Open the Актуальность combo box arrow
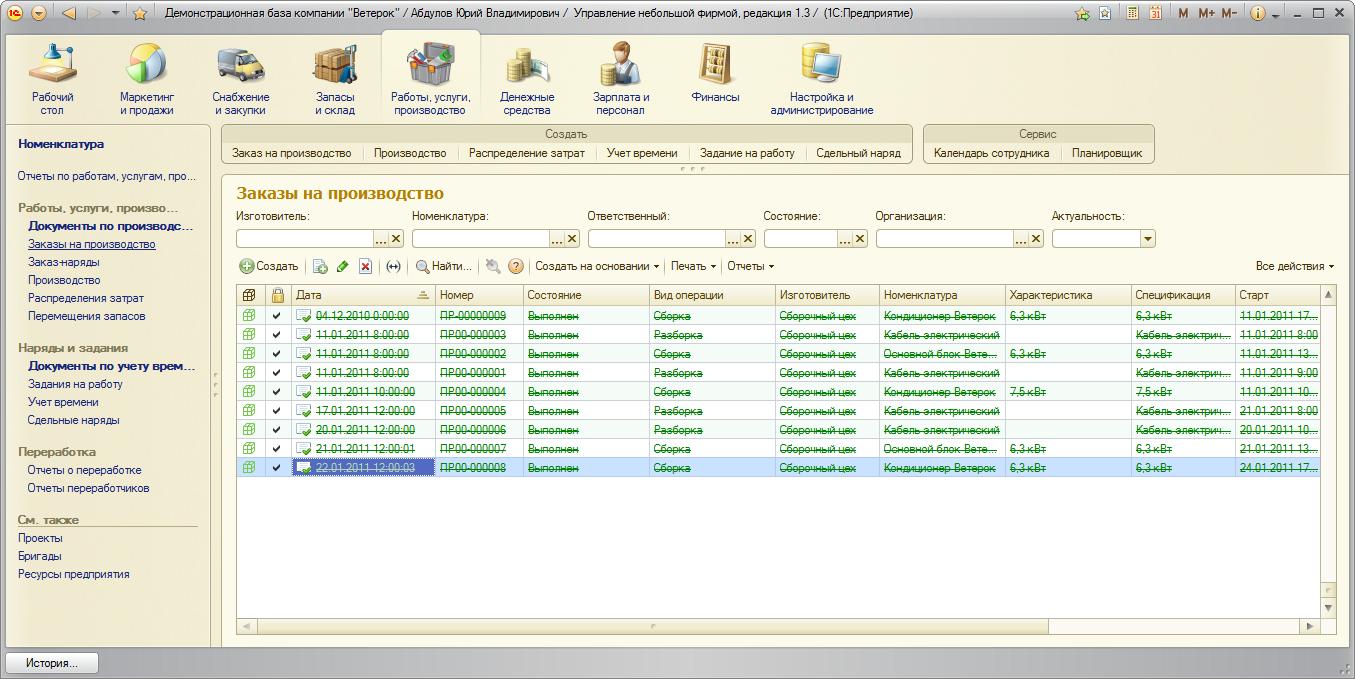 point(1147,239)
